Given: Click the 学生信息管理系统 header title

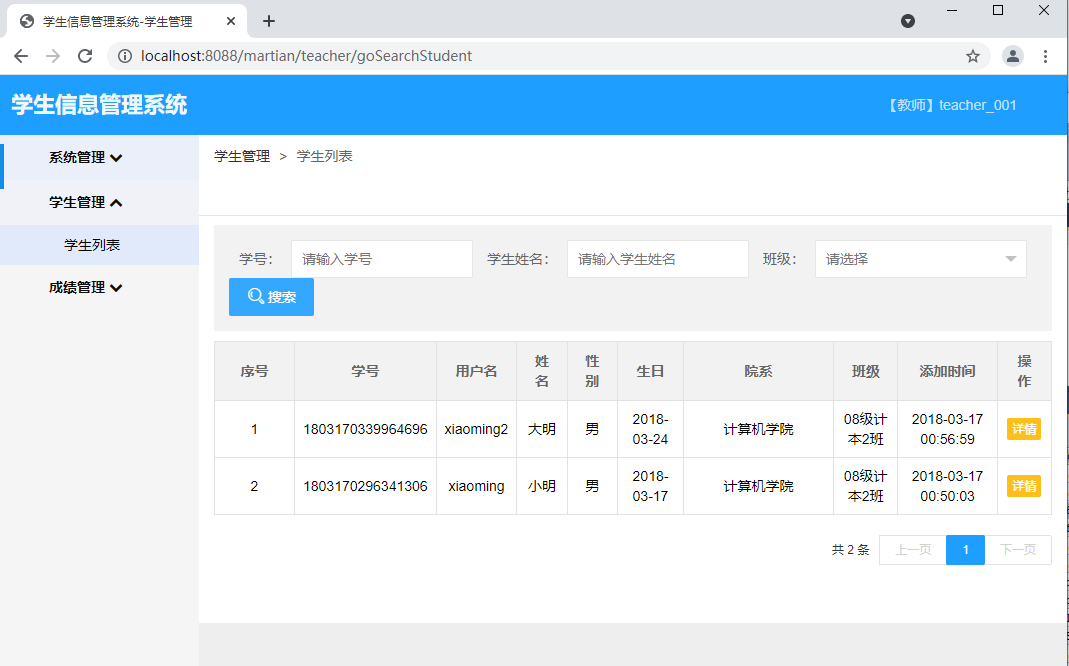Looking at the screenshot, I should tap(99, 105).
